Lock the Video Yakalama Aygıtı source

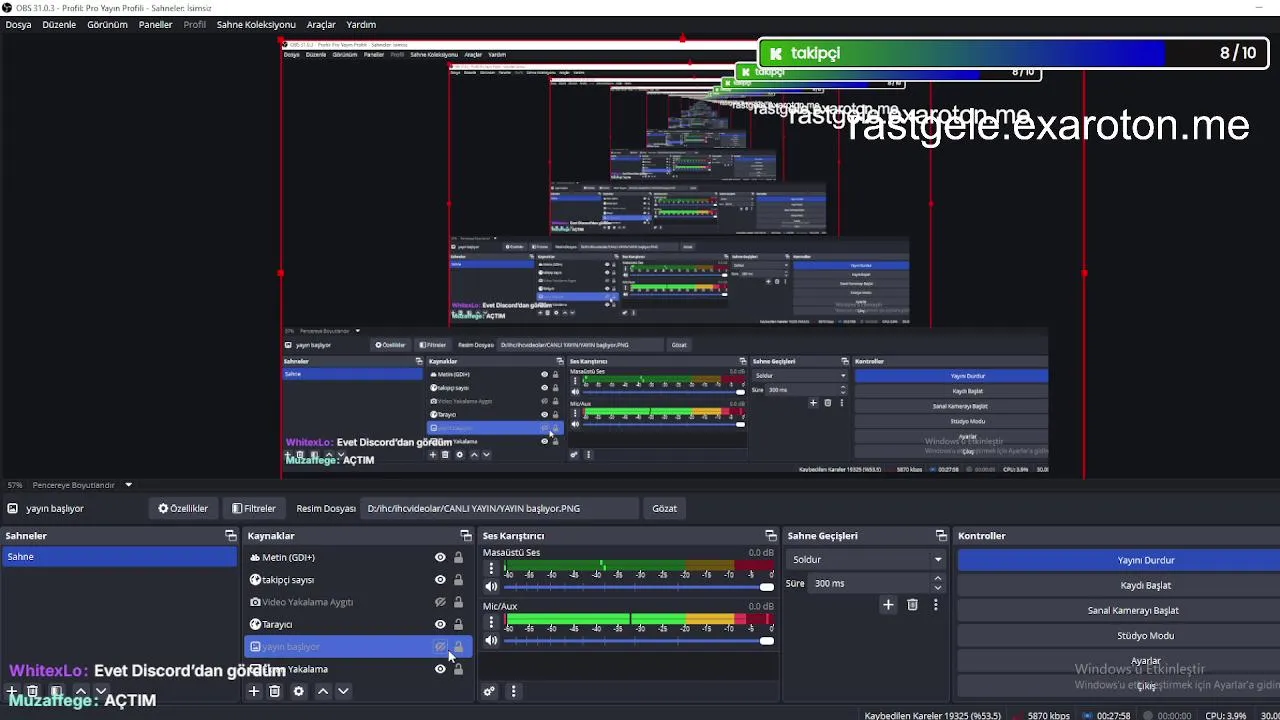(459, 602)
